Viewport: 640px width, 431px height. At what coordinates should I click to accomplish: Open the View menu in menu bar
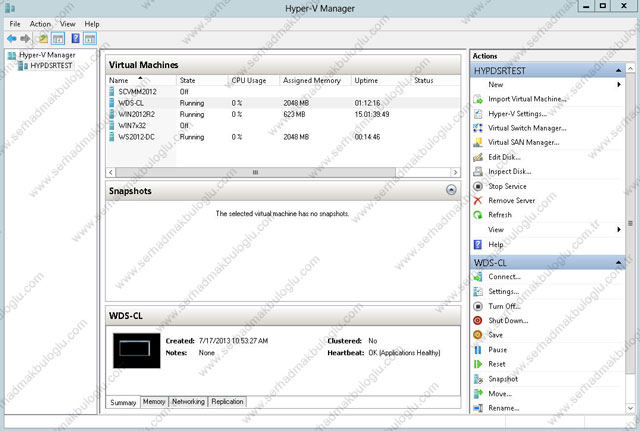[x=67, y=24]
